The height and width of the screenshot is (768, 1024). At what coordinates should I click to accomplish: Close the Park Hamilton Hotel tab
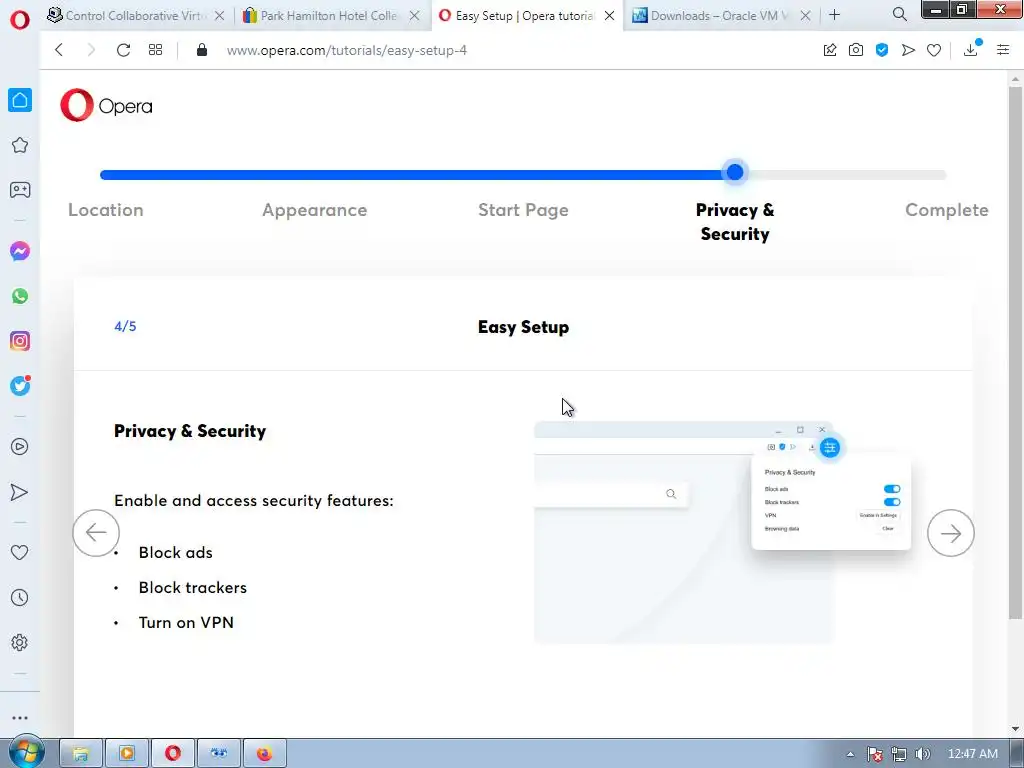414,15
